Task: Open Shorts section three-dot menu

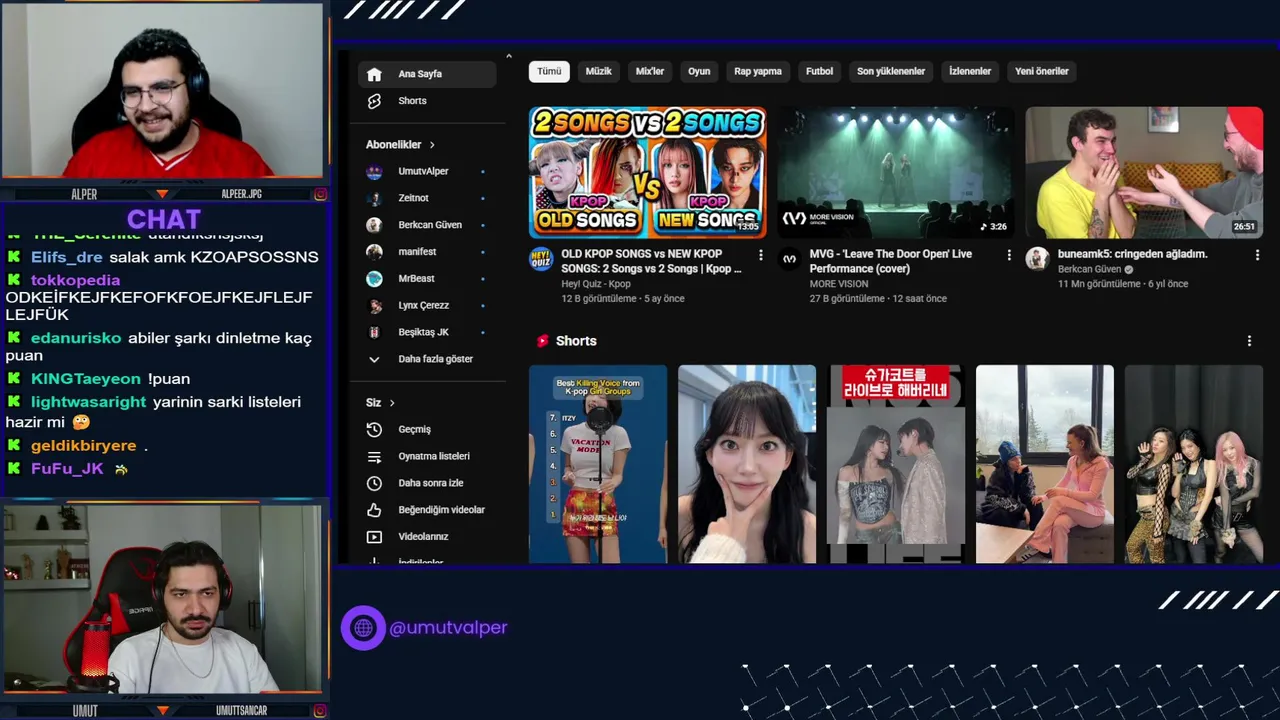Action: point(1249,341)
